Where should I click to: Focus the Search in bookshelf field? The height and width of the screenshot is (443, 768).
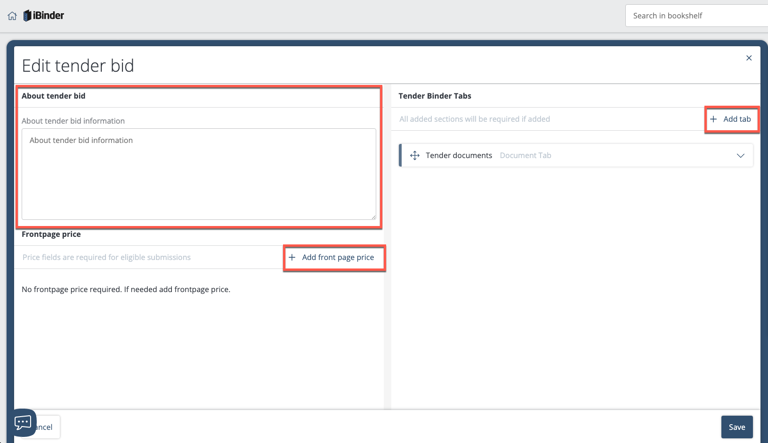(x=696, y=16)
